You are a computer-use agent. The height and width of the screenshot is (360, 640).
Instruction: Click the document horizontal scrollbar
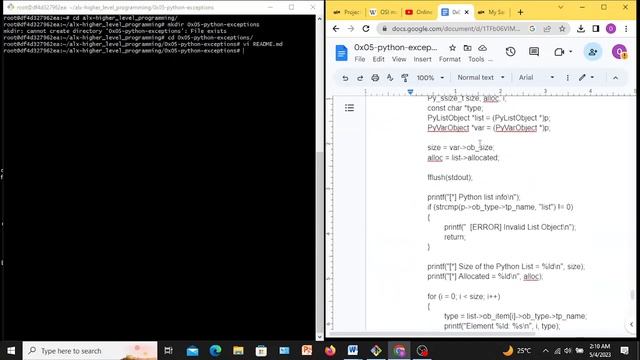[433, 334]
